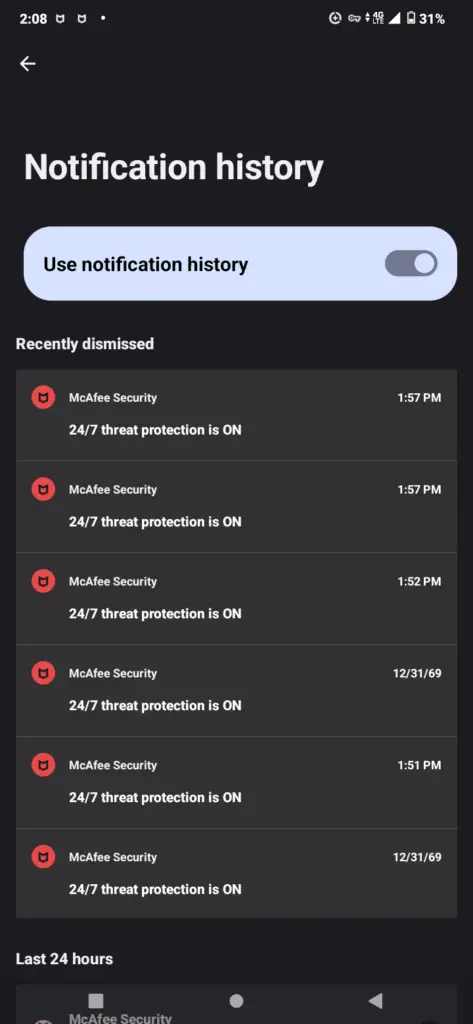Open the 1:52 PM threat protection notification
The width and height of the screenshot is (473, 1024).
[236, 599]
